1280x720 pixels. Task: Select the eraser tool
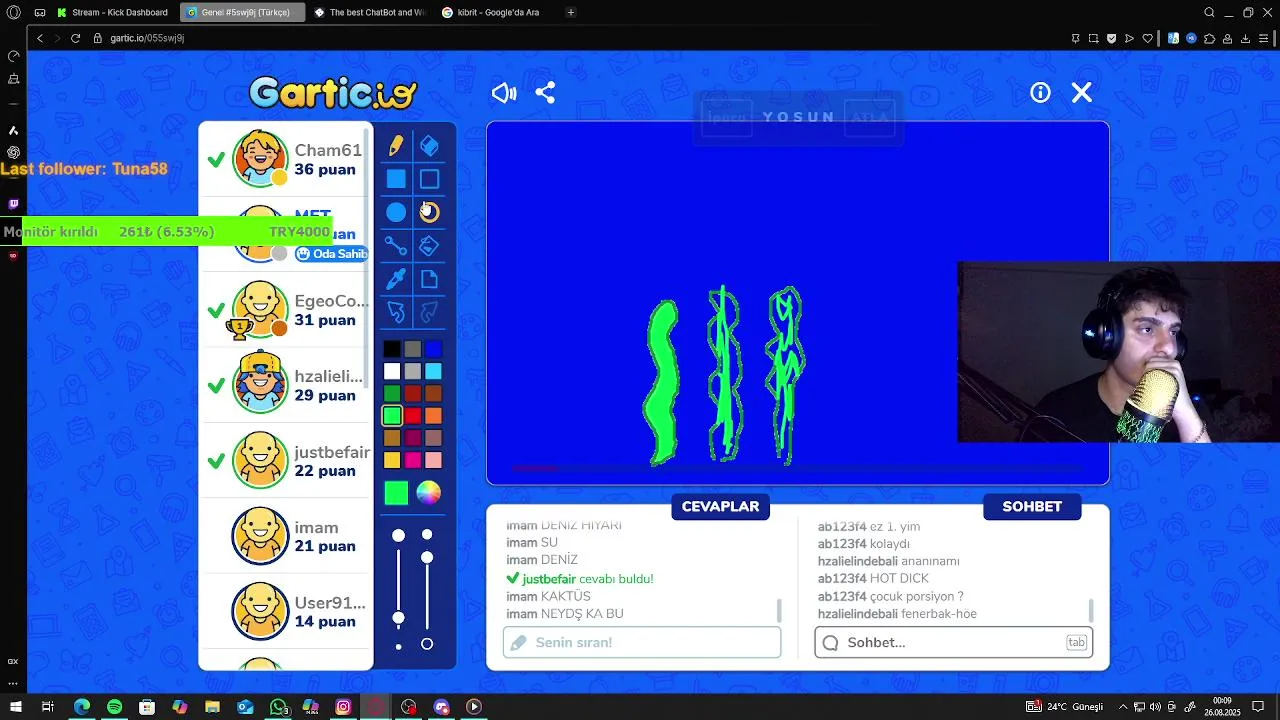(x=429, y=146)
